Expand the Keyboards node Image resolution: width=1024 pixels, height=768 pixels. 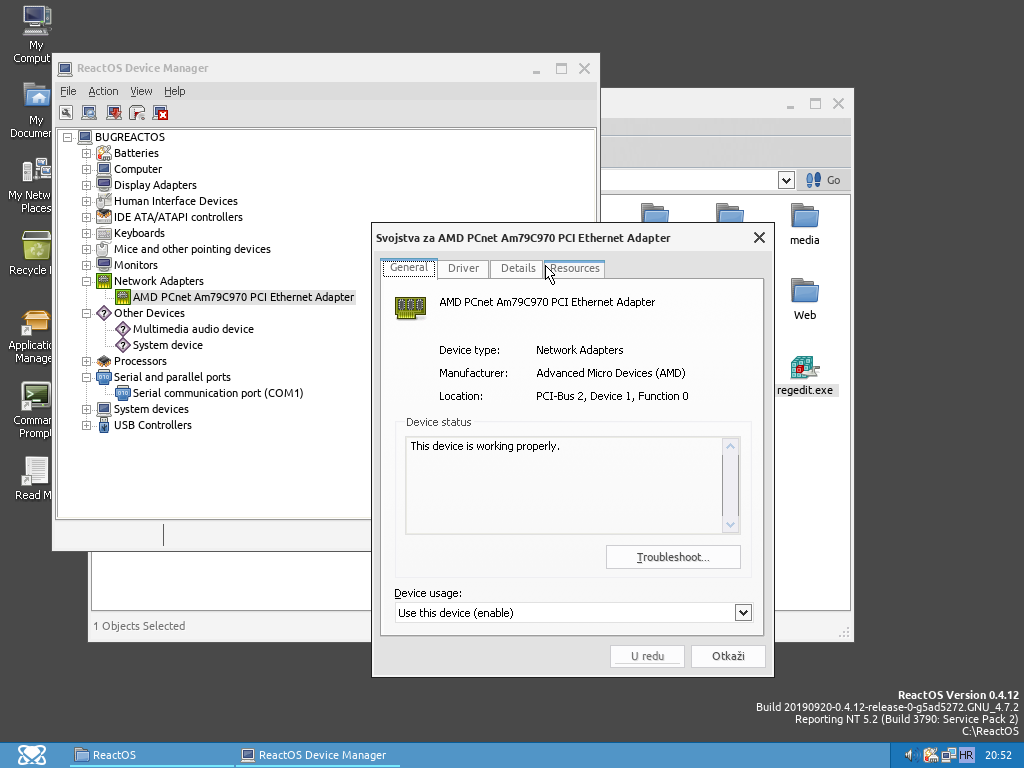pos(86,233)
